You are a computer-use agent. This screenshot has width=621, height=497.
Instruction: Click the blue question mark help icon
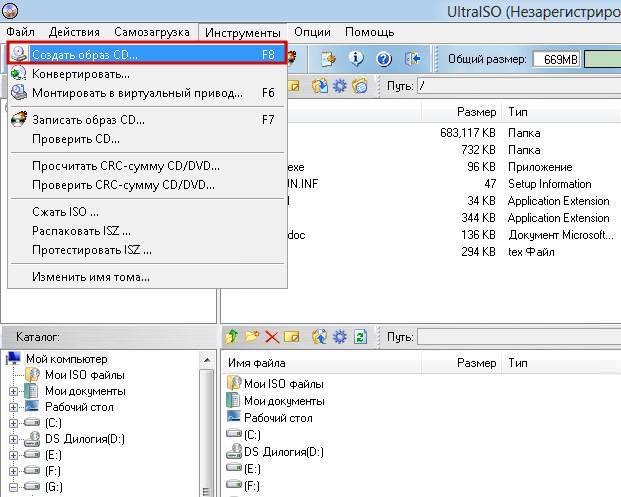[x=384, y=59]
